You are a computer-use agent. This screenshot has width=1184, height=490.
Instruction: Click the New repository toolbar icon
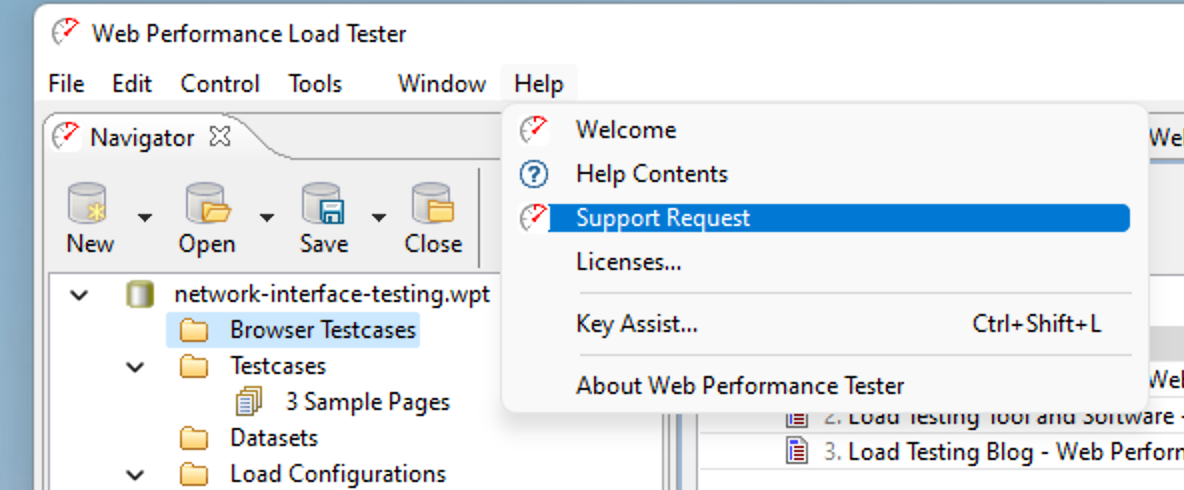click(88, 204)
